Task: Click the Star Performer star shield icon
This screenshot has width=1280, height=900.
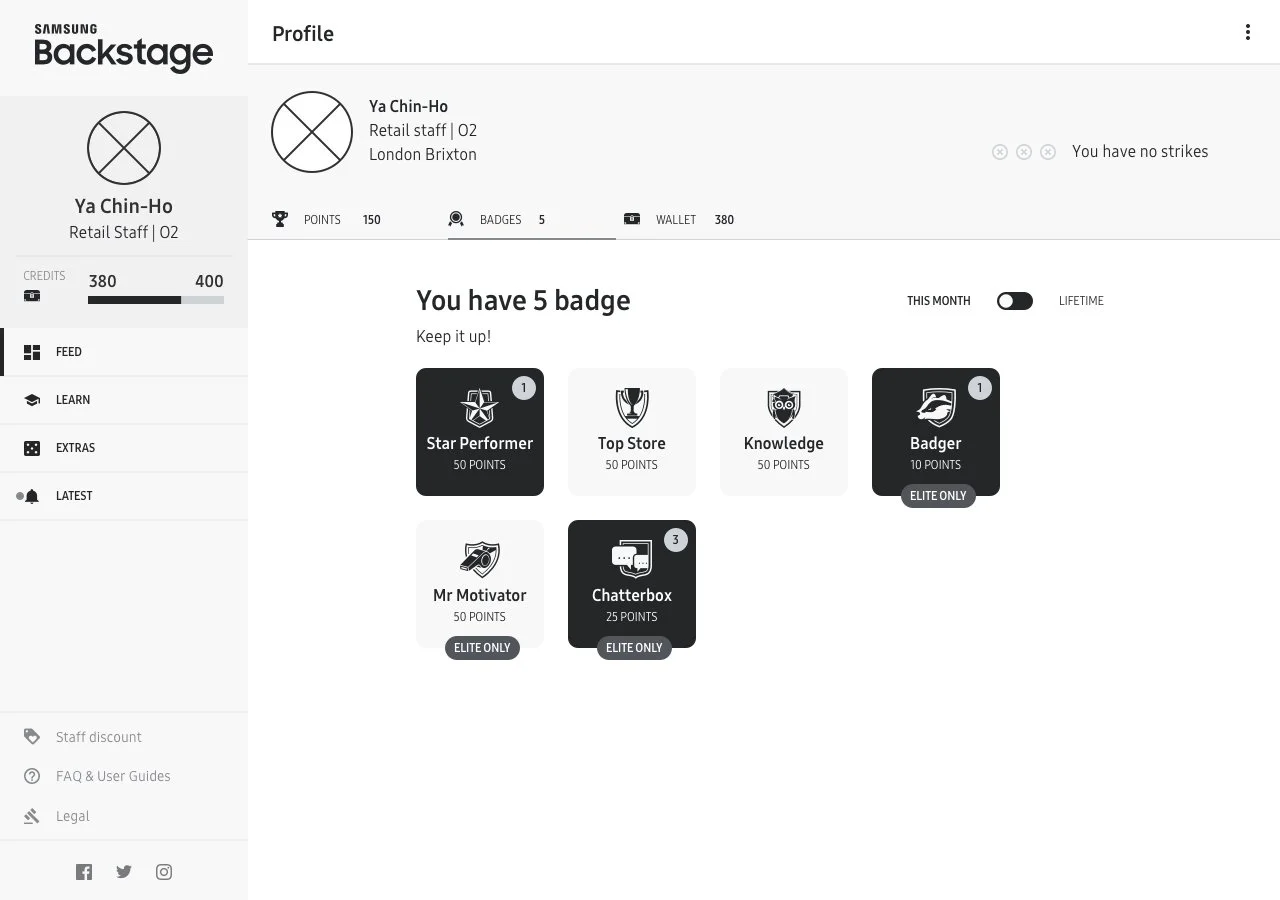Action: (x=480, y=408)
